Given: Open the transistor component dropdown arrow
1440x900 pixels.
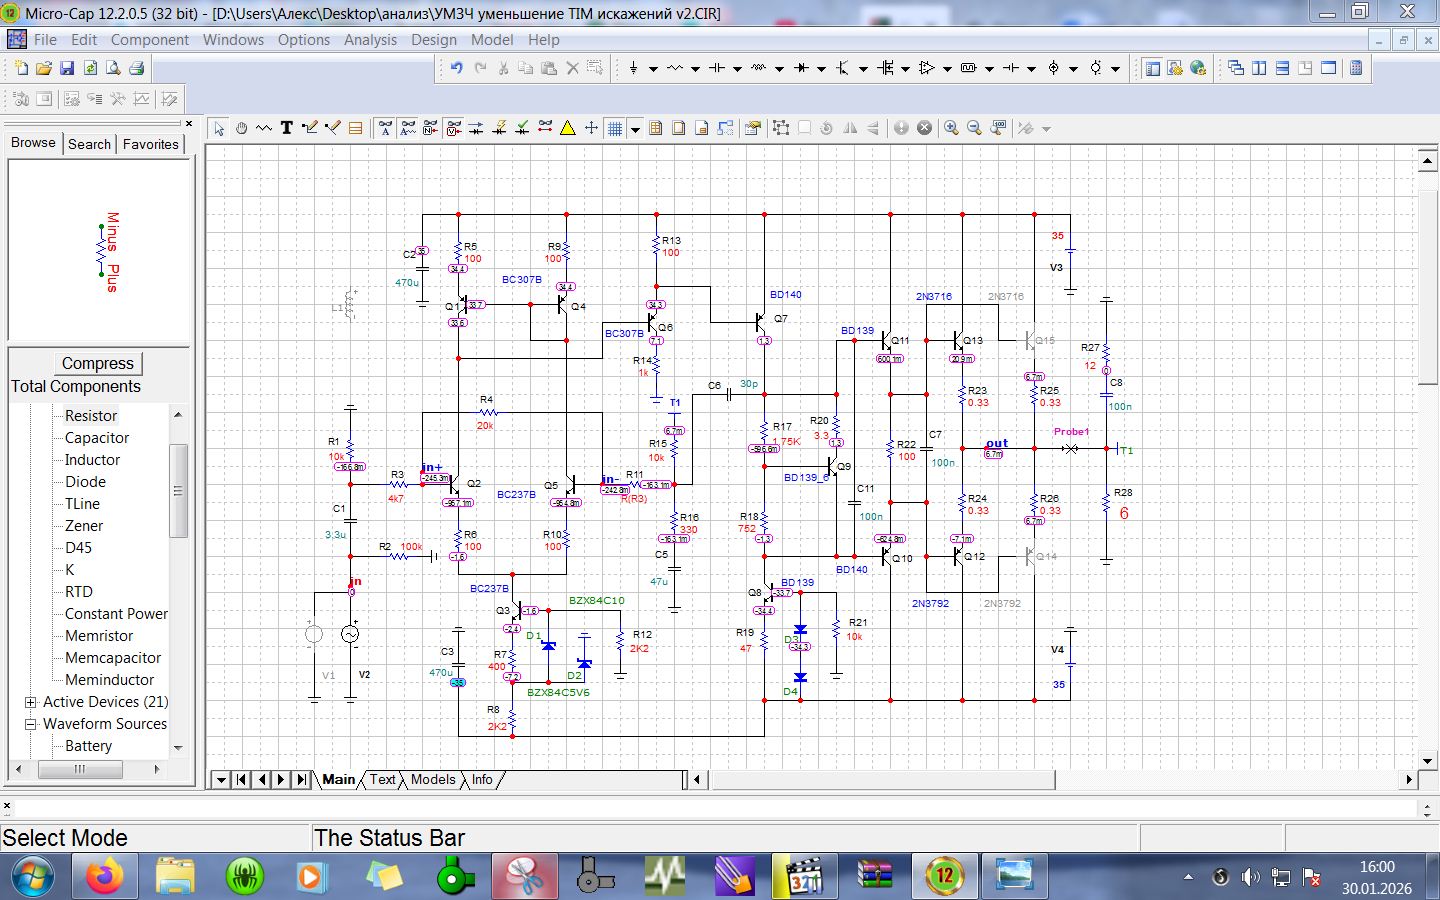Looking at the screenshot, I should point(863,69).
